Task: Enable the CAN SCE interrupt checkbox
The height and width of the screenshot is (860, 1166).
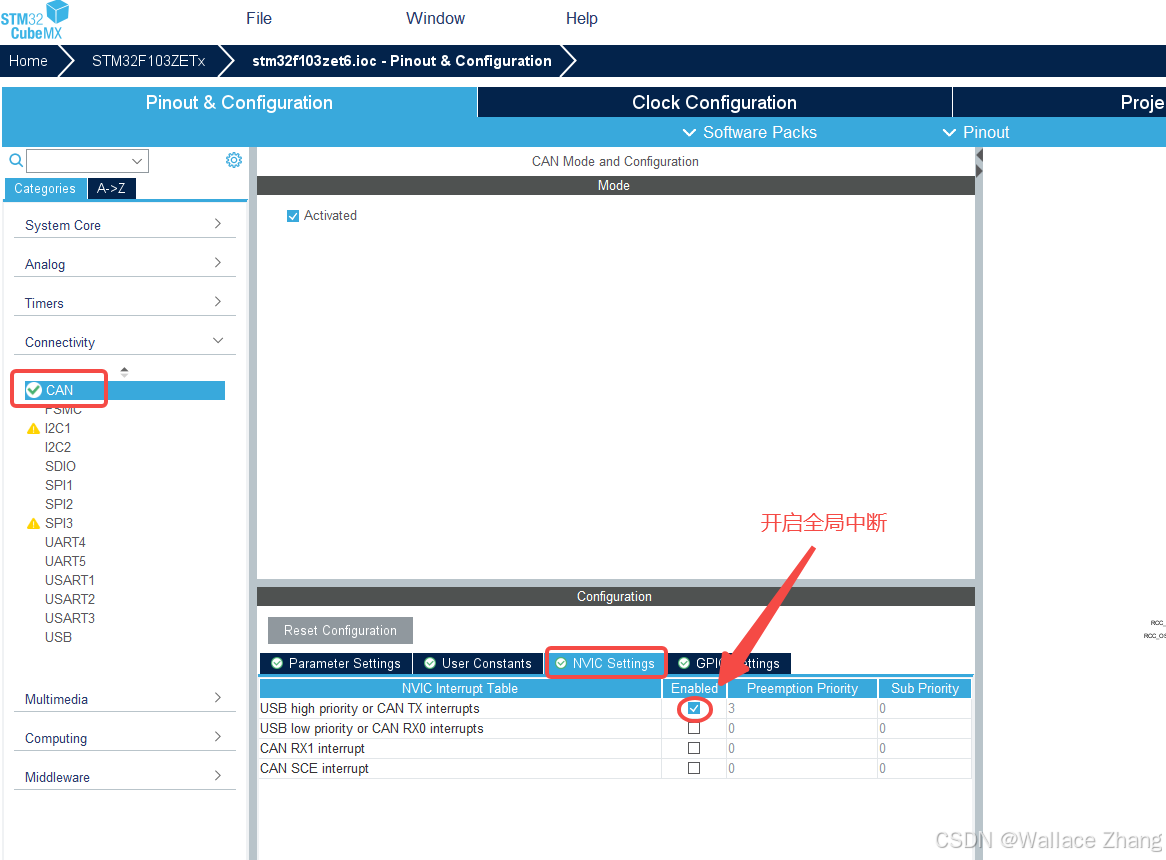Action: (x=694, y=769)
